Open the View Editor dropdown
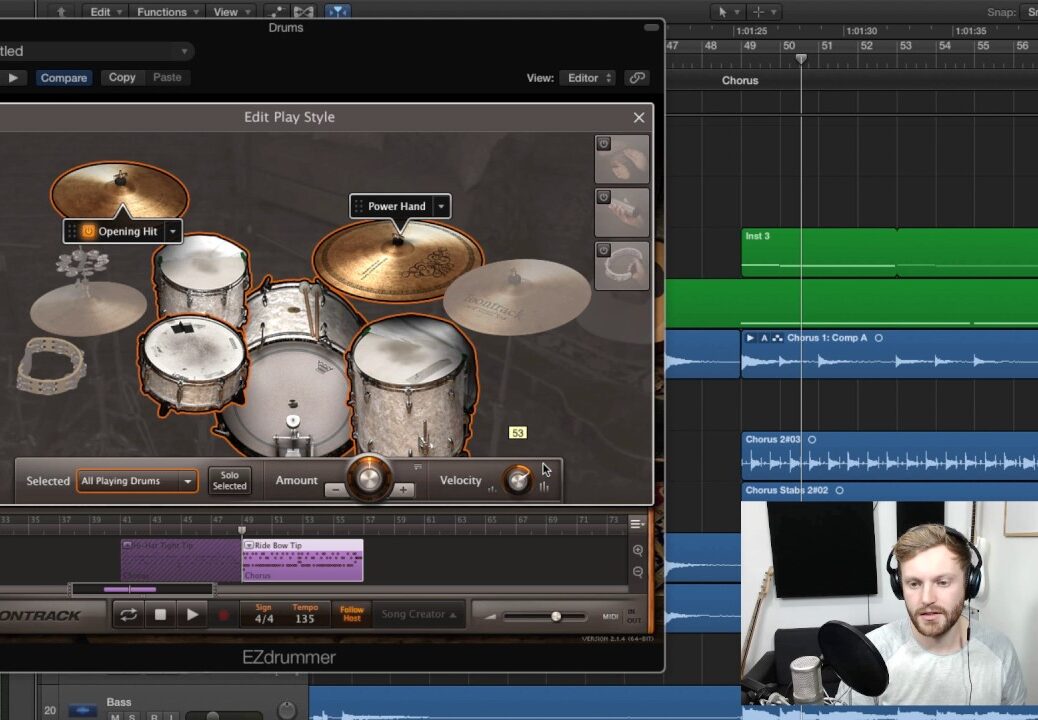1038x720 pixels. point(588,78)
